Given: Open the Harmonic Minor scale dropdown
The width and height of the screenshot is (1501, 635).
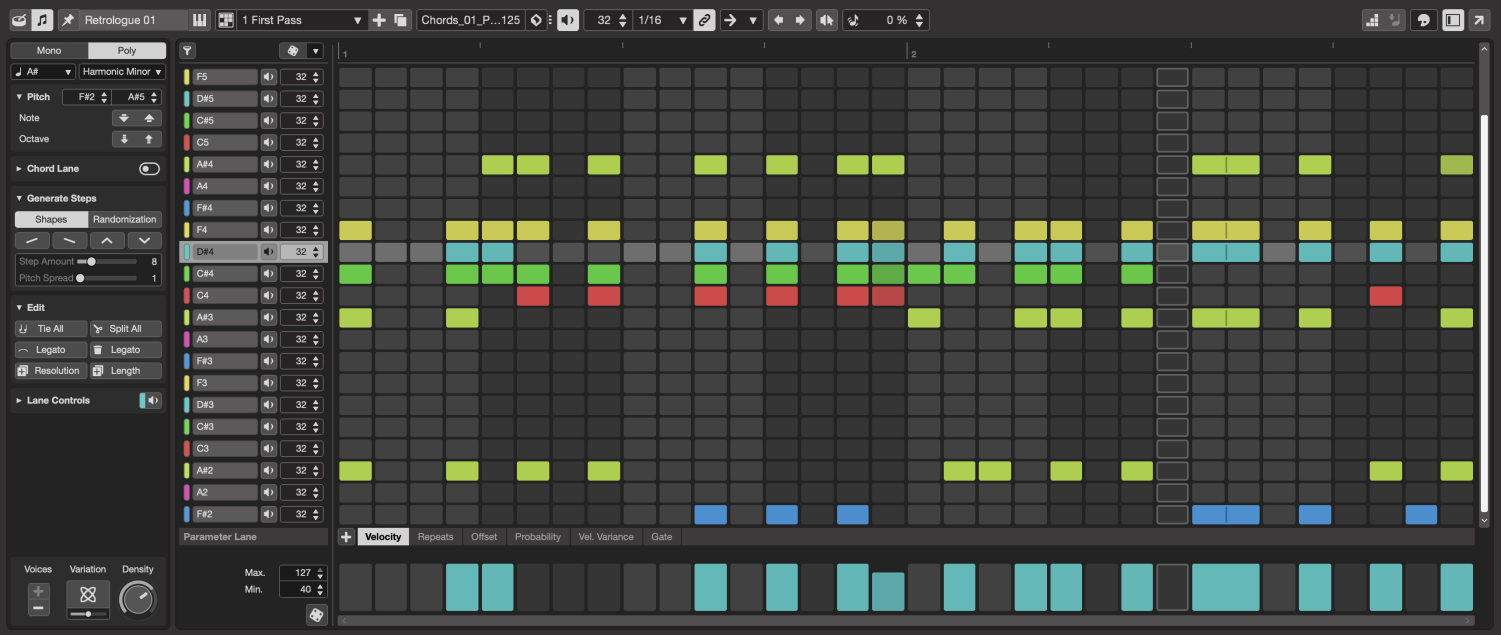Looking at the screenshot, I should point(122,72).
